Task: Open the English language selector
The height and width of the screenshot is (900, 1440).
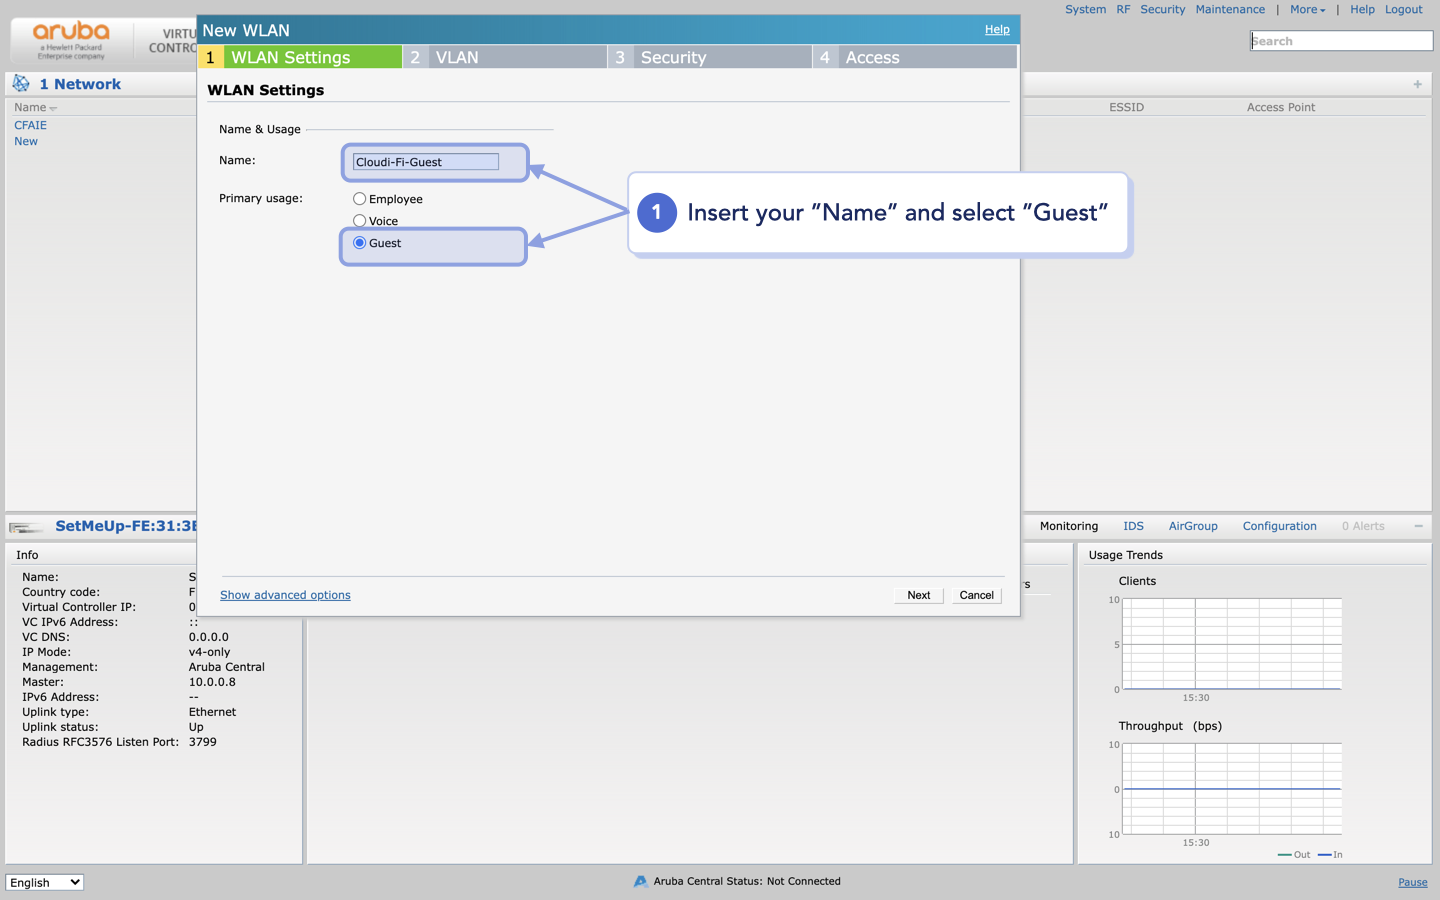Action: point(44,882)
